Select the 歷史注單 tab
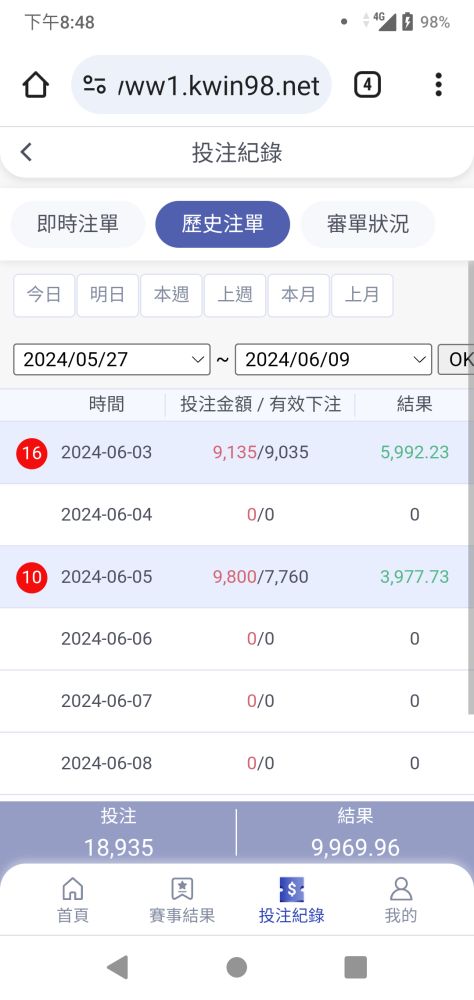This screenshot has height=1000, width=474. (x=223, y=224)
